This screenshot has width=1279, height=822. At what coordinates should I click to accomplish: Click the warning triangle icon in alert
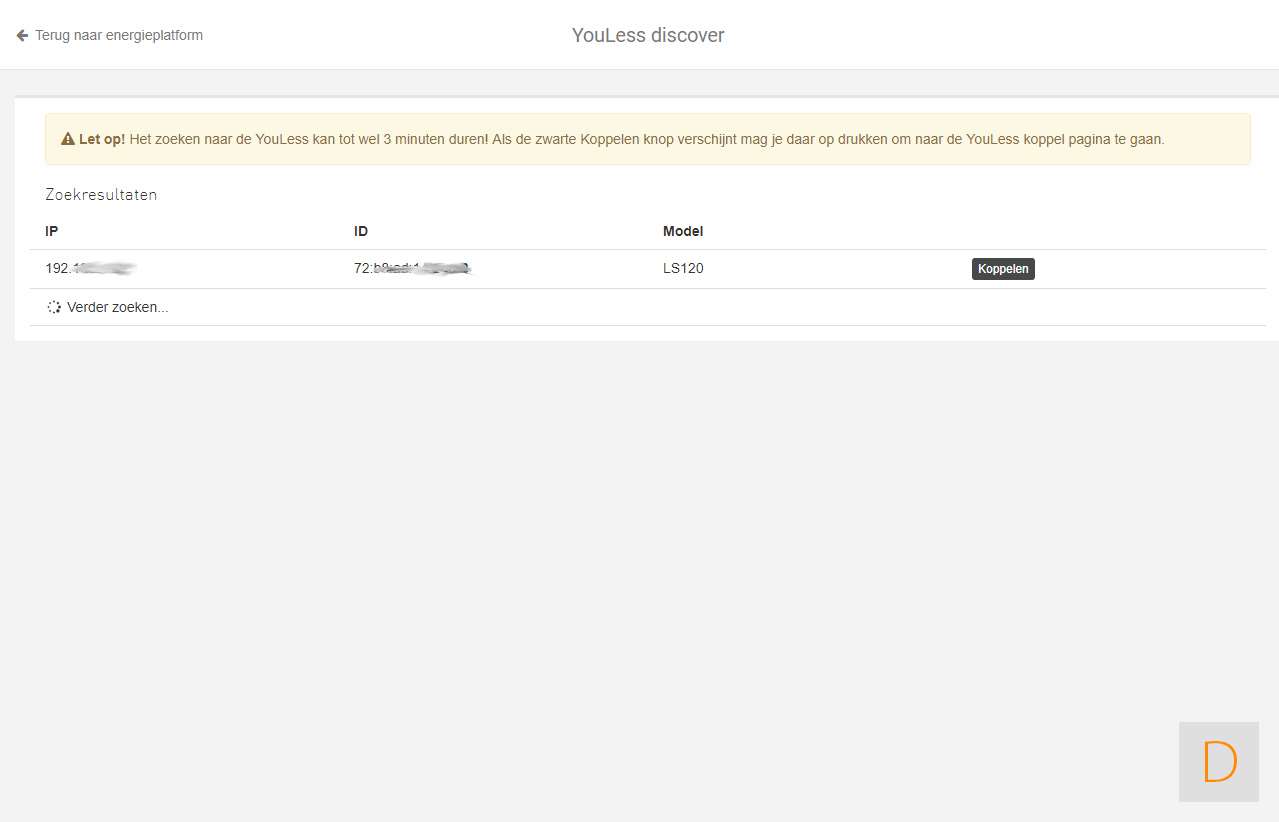click(68, 139)
